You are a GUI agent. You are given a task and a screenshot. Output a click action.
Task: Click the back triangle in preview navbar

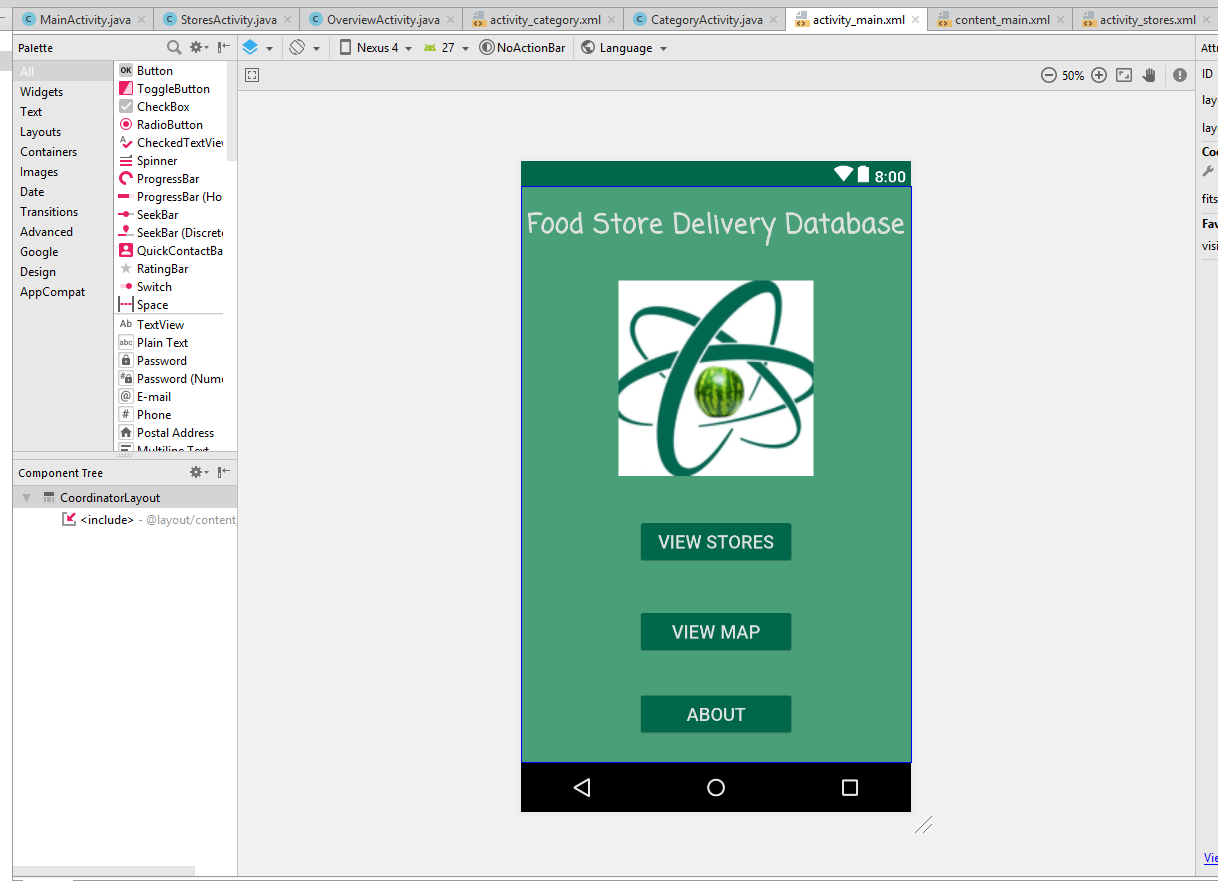point(582,787)
